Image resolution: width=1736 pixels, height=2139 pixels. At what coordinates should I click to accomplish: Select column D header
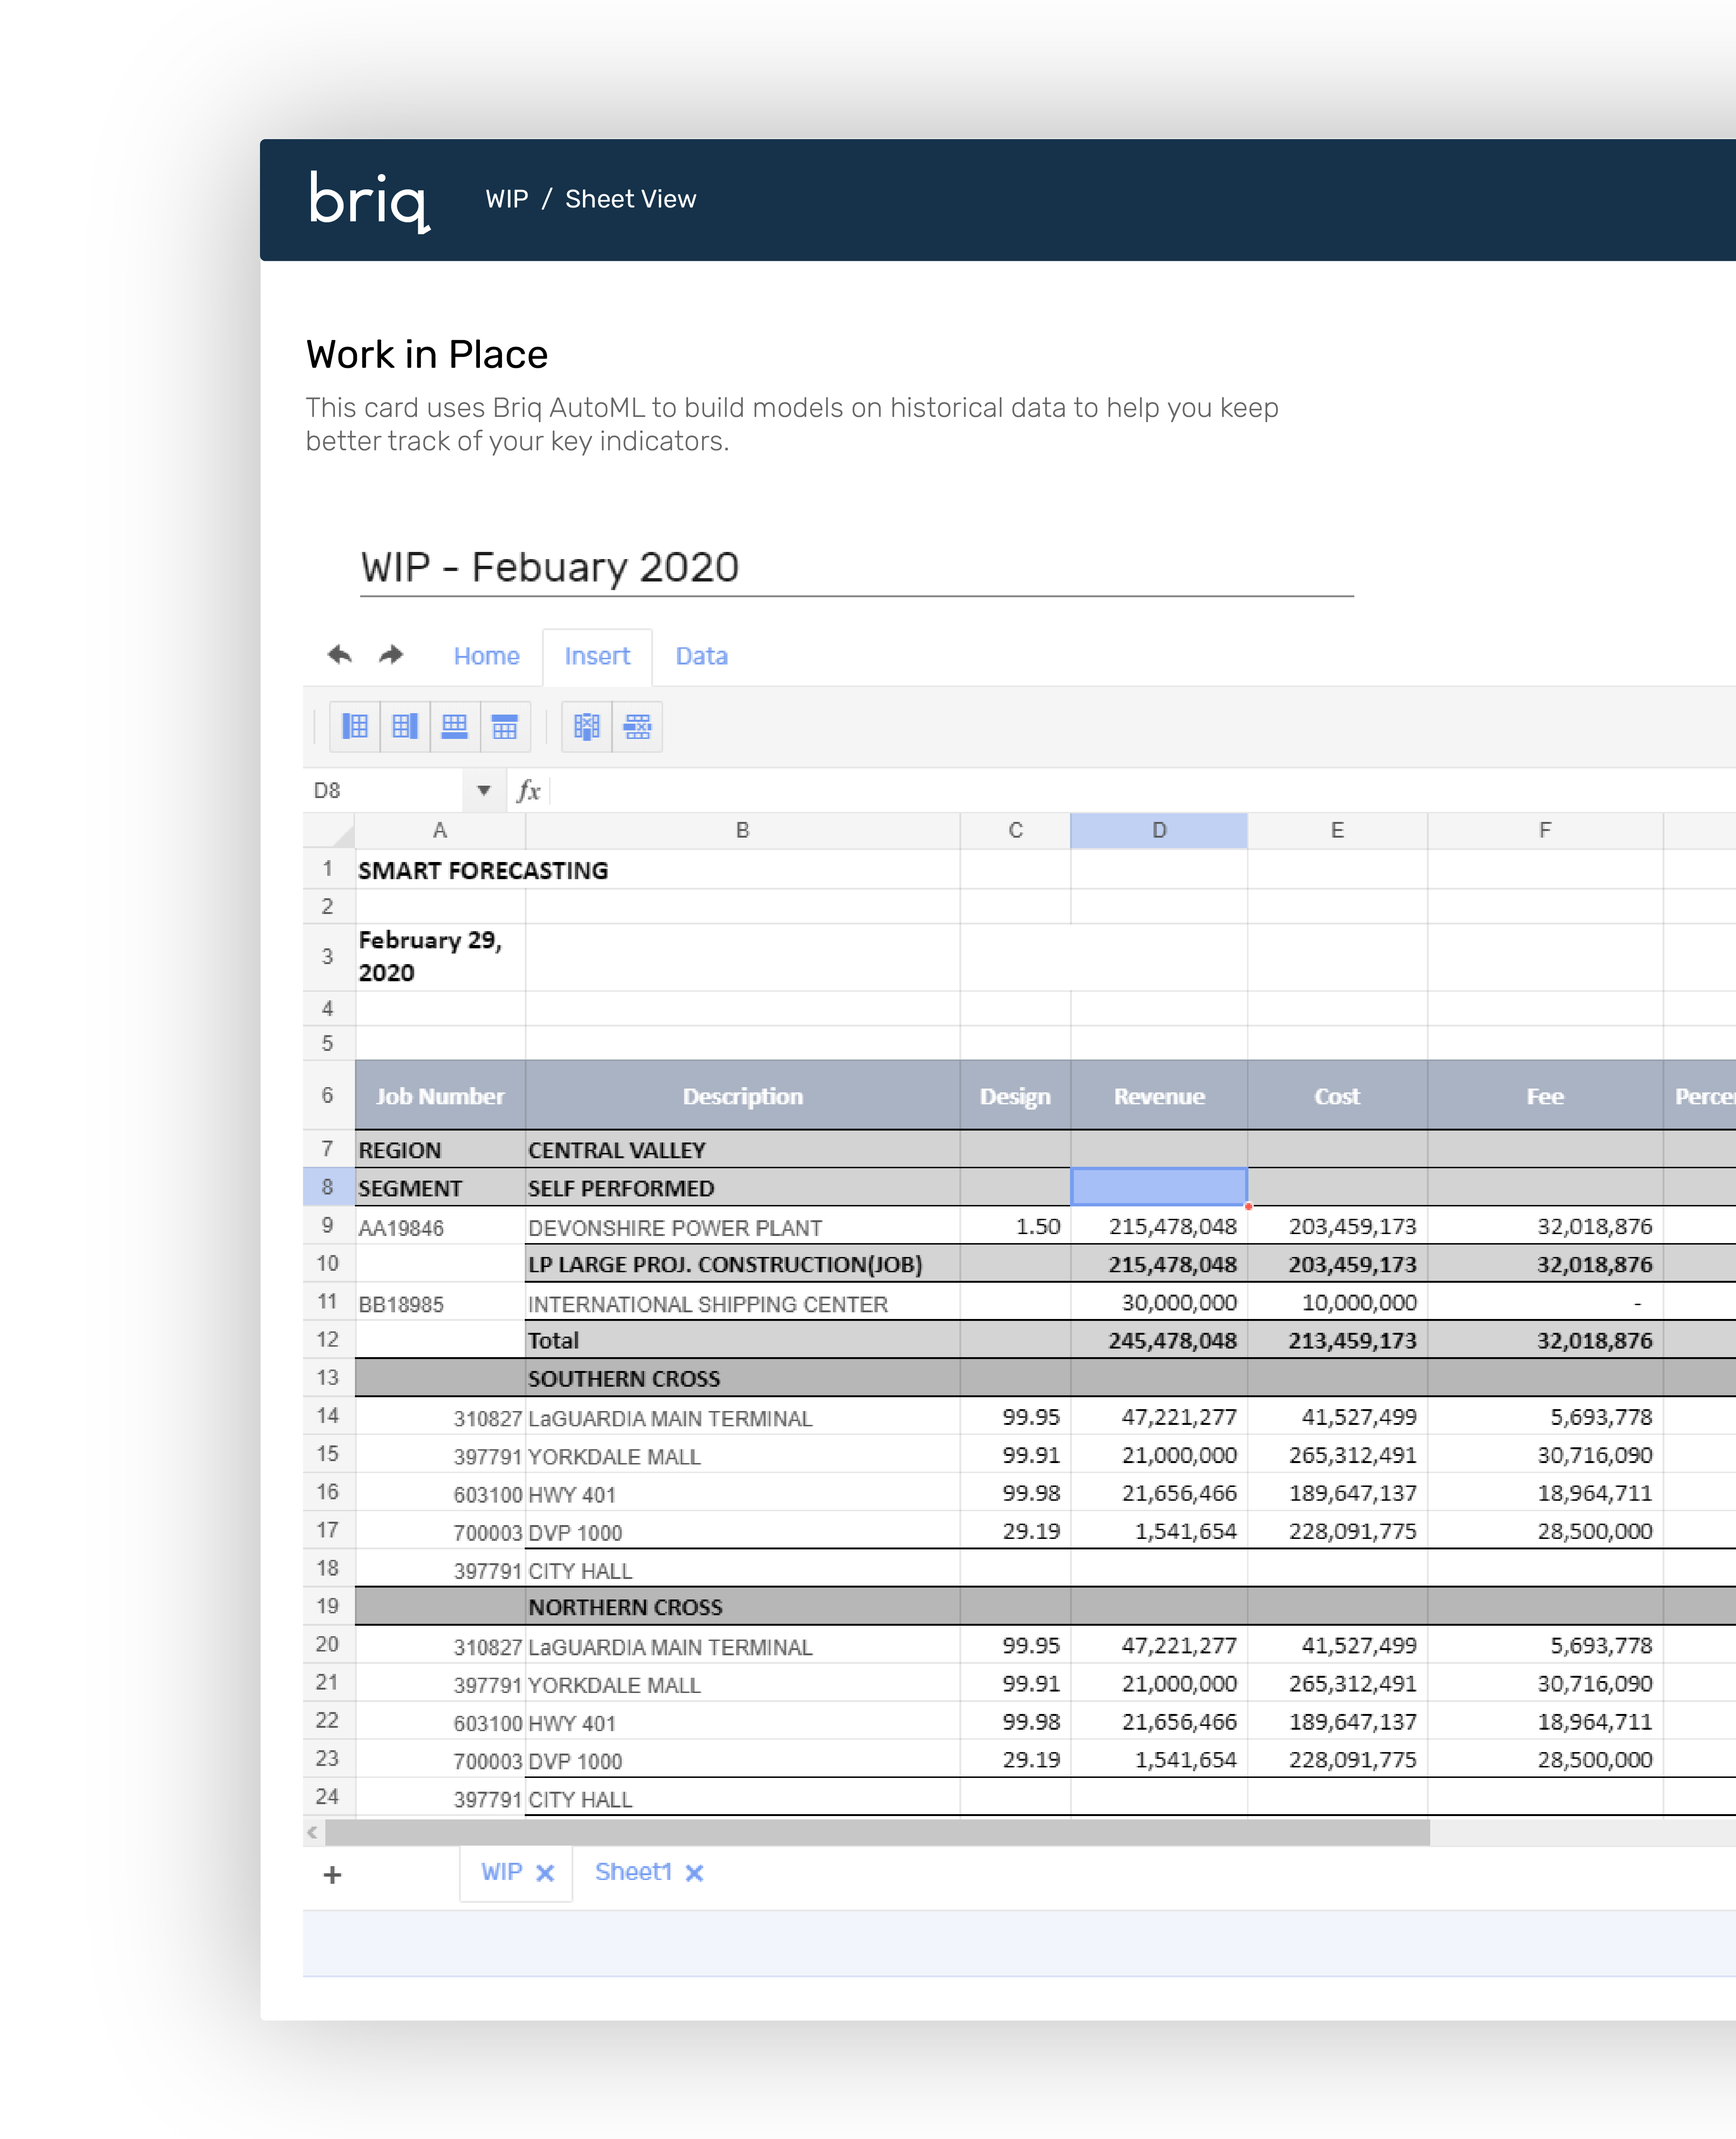(x=1159, y=831)
